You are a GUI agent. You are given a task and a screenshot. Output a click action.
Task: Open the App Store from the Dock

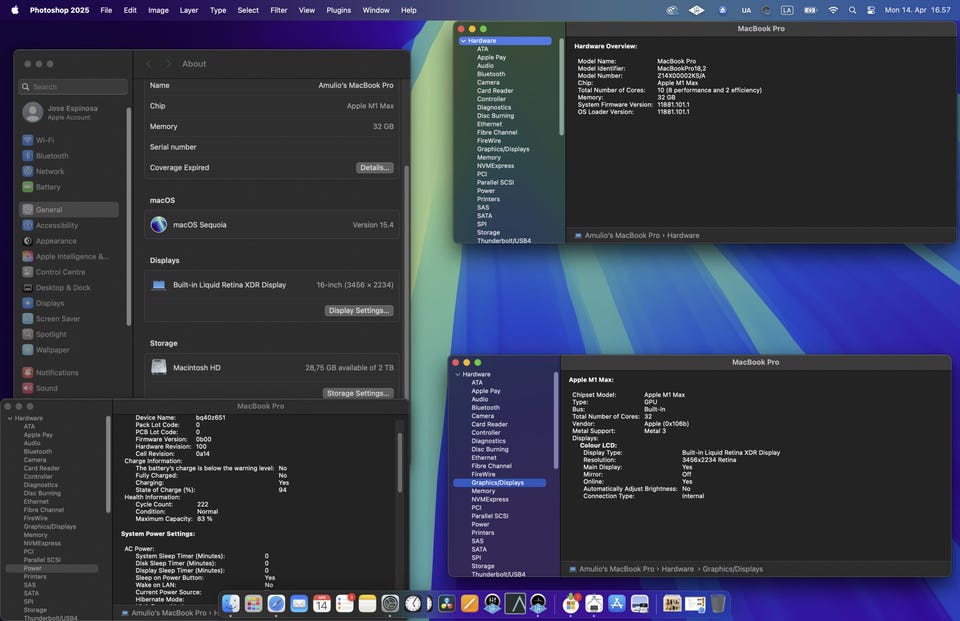tap(617, 604)
